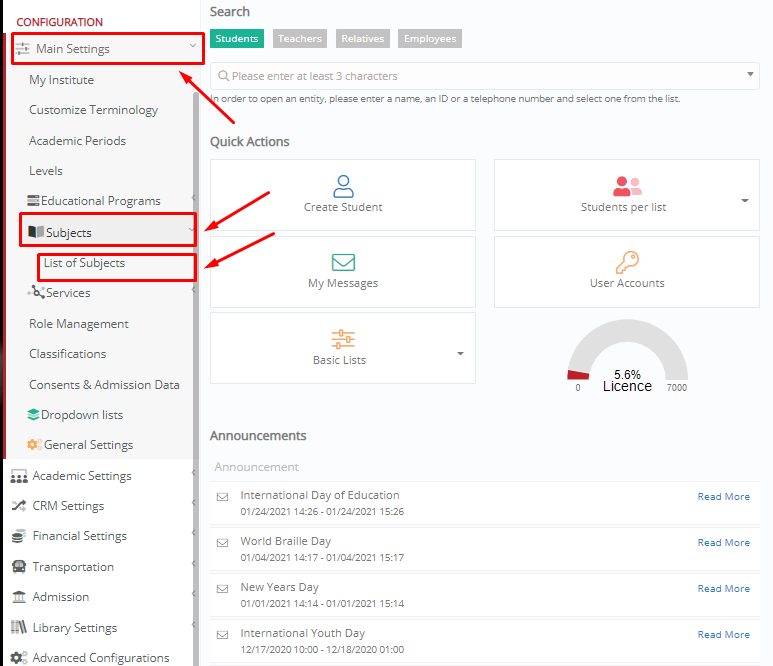Image resolution: width=773 pixels, height=666 pixels.
Task: Click the Subjects book icon
Action: point(36,232)
